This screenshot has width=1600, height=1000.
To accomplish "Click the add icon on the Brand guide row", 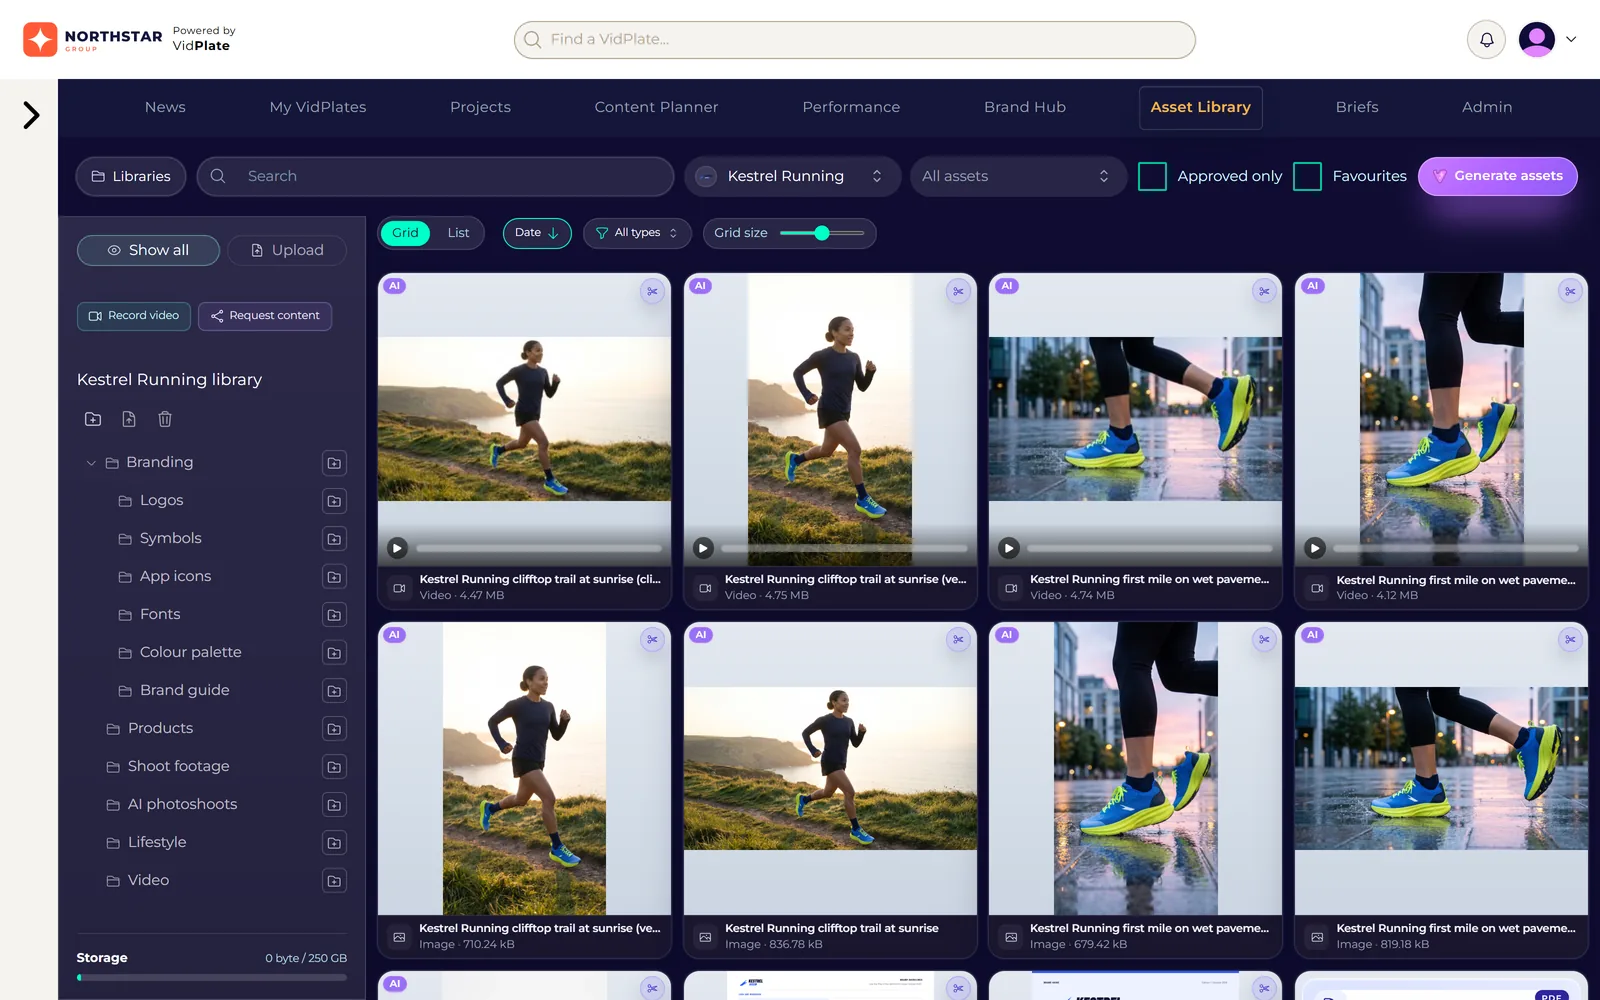I will click(334, 691).
